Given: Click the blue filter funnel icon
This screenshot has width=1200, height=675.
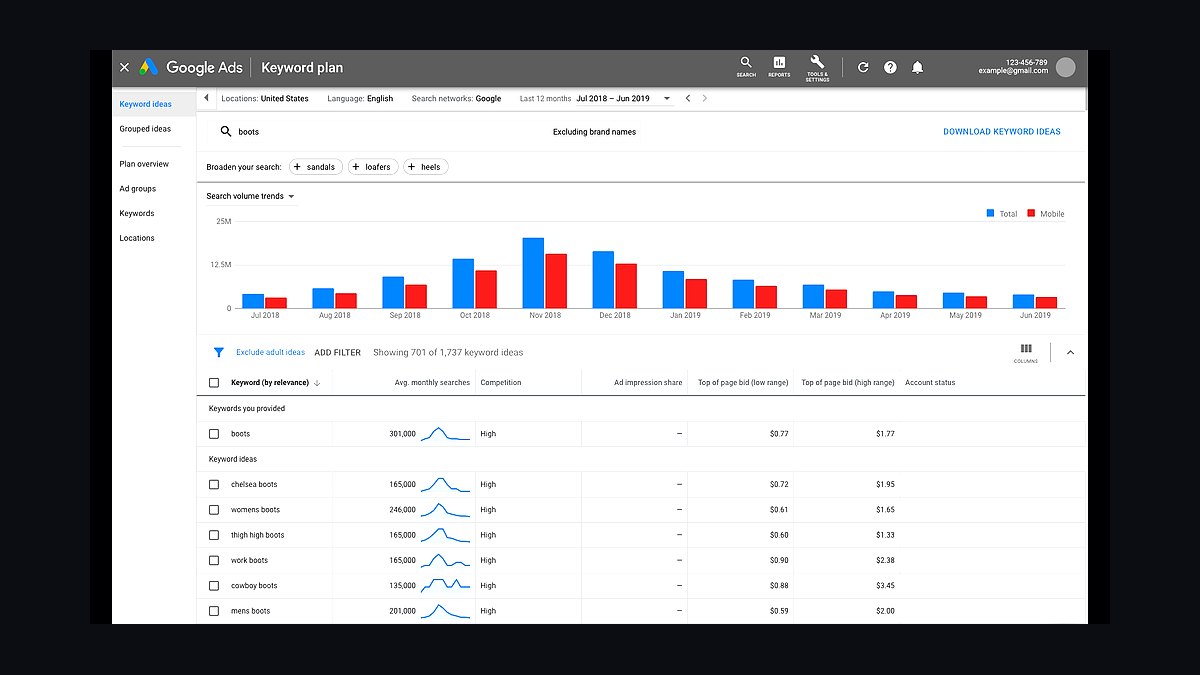Looking at the screenshot, I should coord(219,352).
